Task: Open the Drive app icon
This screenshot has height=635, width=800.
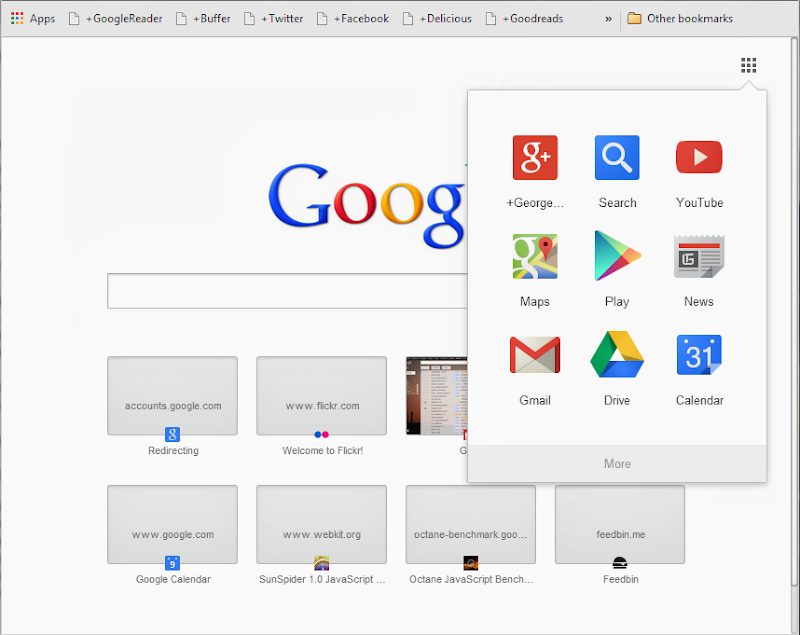Action: (617, 354)
